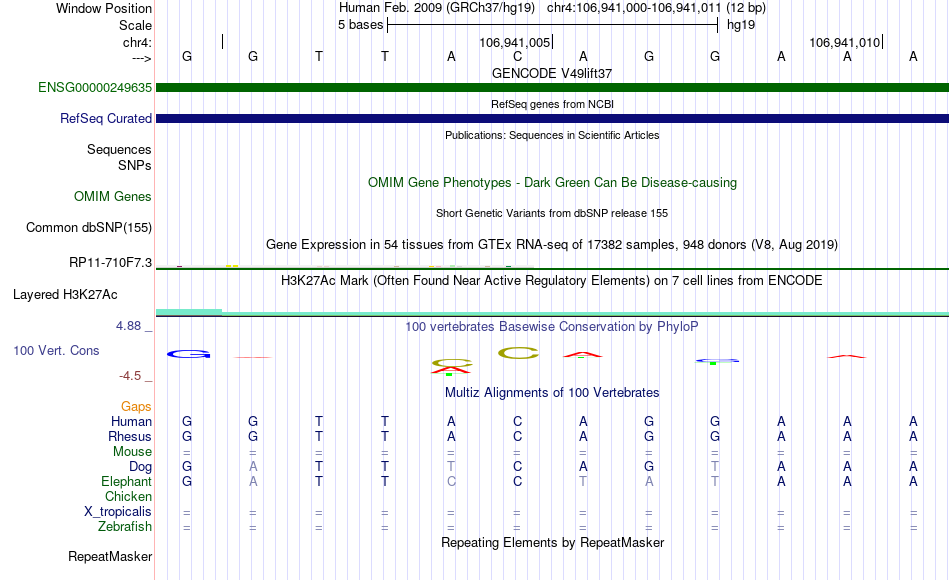The width and height of the screenshot is (950, 580).
Task: Click the RepeatMasker track label
Action: [x=110, y=556]
